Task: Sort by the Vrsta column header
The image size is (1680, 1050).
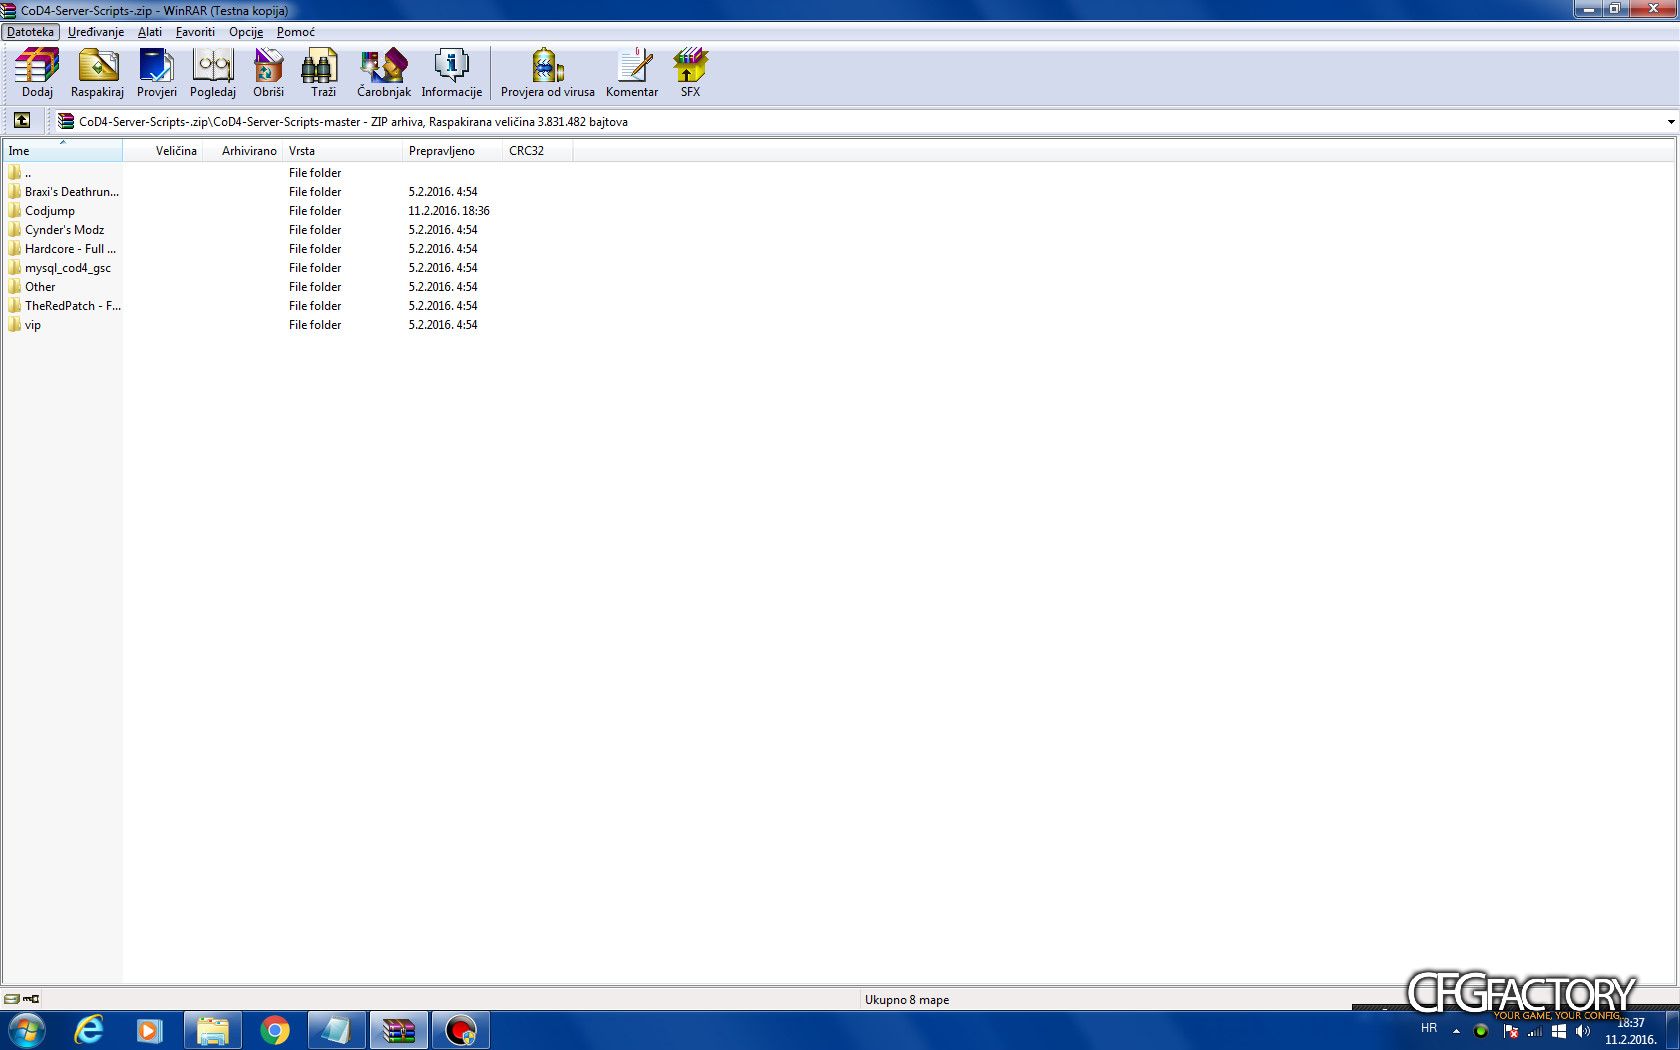Action: 343,151
